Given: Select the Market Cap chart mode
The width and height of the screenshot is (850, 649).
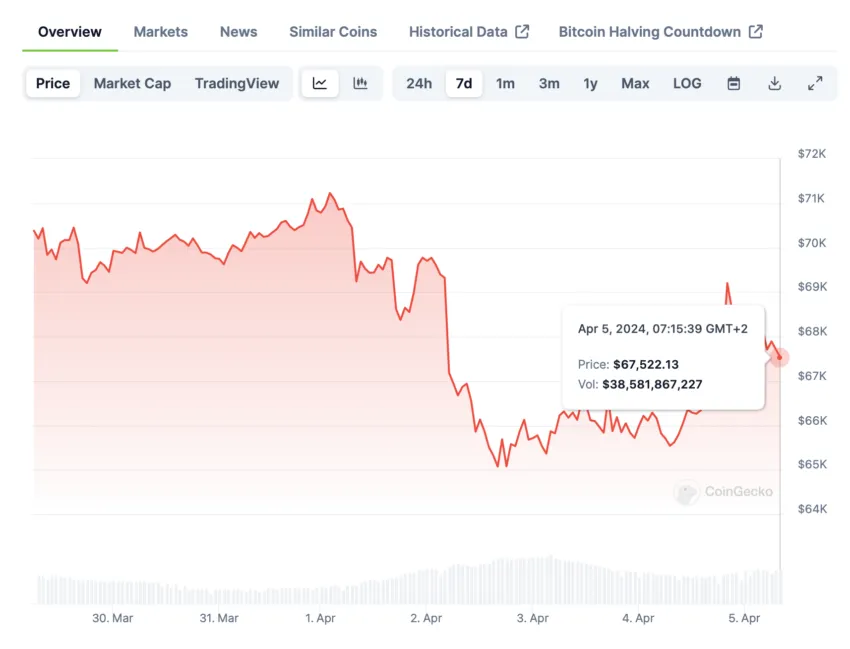Looking at the screenshot, I should point(132,84).
